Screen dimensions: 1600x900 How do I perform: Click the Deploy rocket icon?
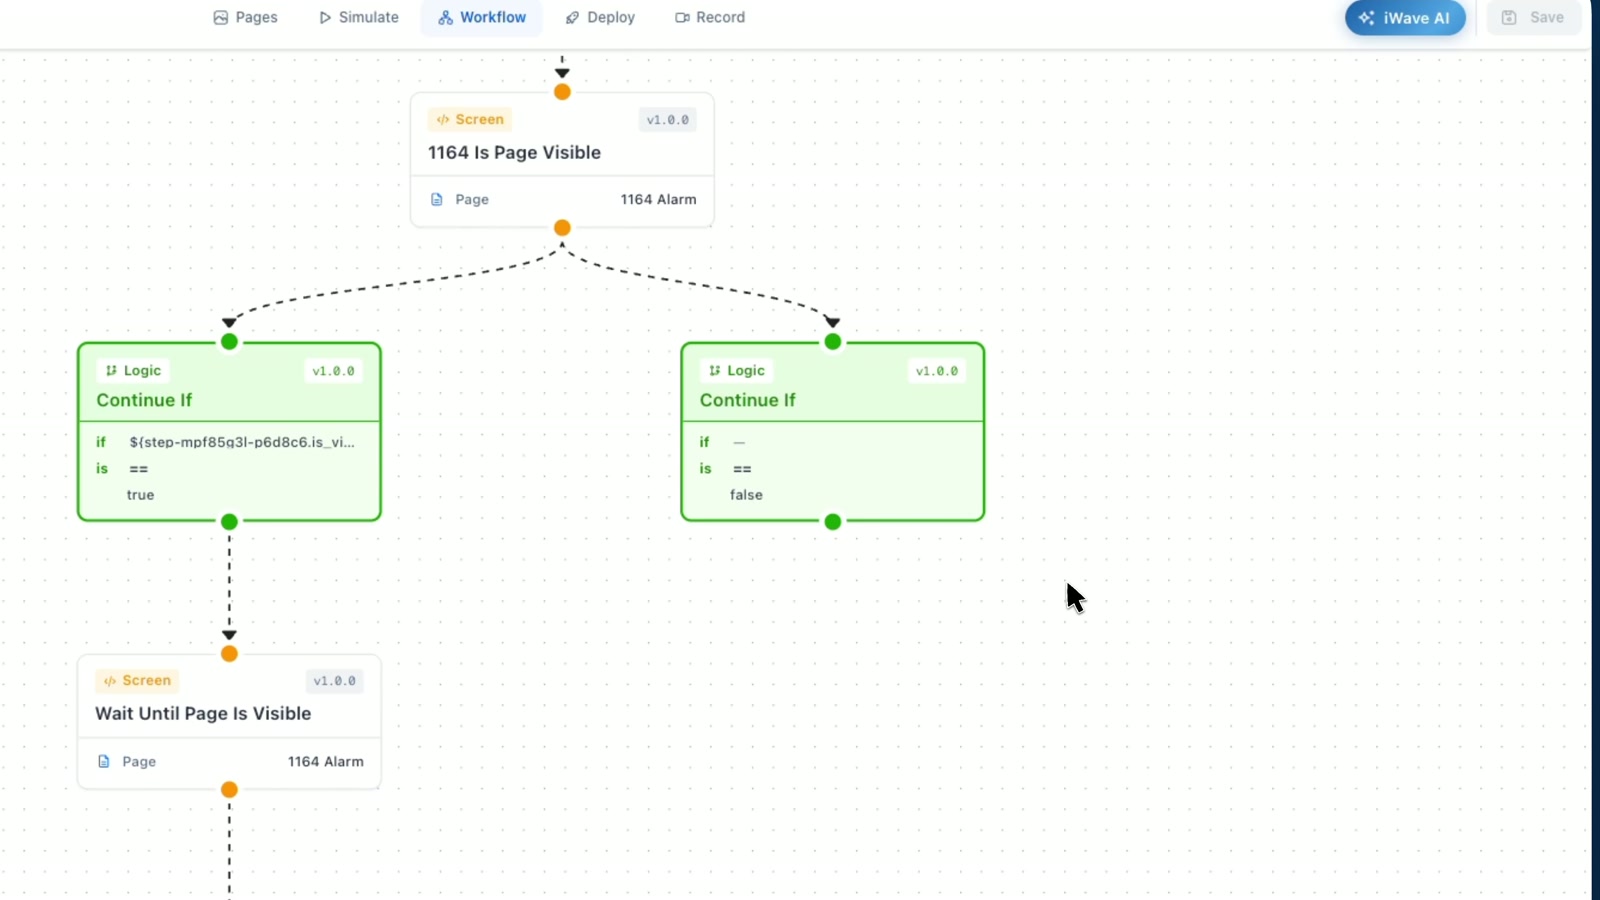tap(573, 17)
